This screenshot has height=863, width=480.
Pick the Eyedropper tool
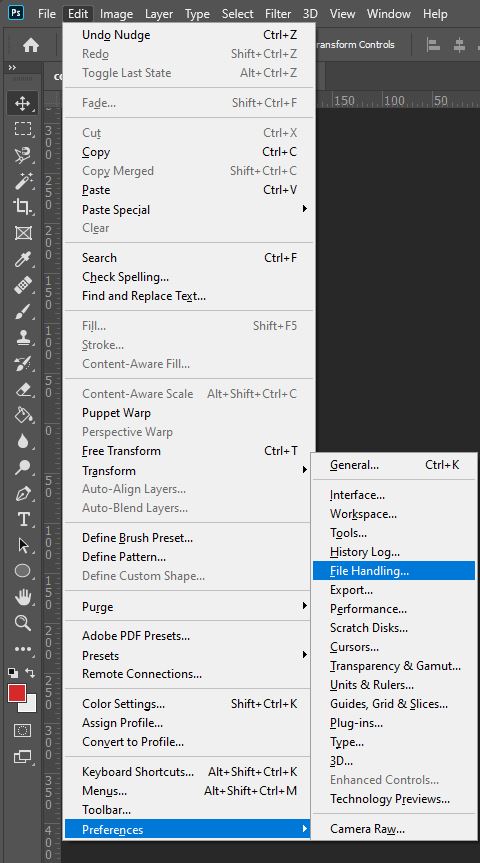(23, 259)
